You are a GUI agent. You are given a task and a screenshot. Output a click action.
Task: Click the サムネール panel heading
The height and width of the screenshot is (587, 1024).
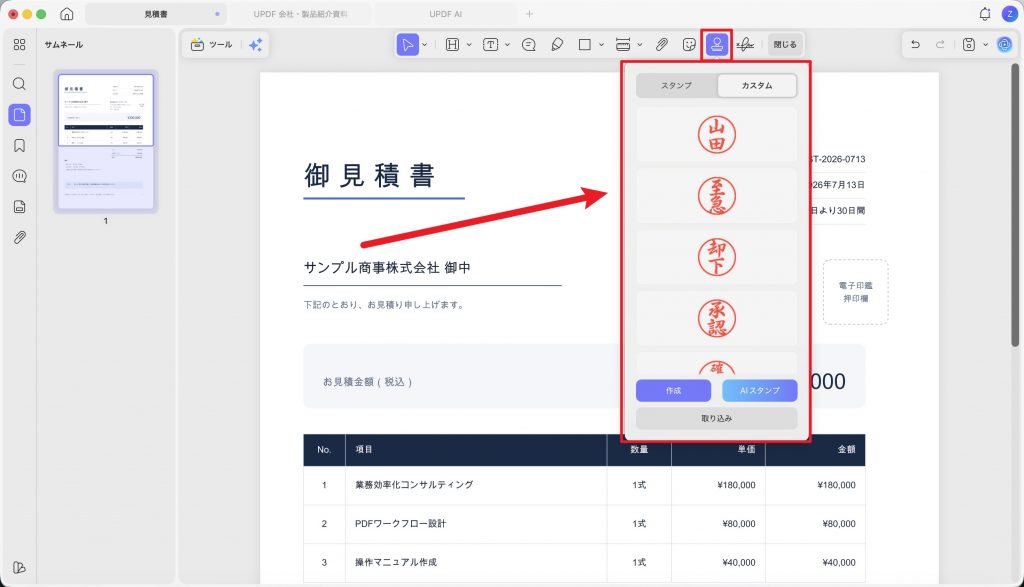point(64,44)
